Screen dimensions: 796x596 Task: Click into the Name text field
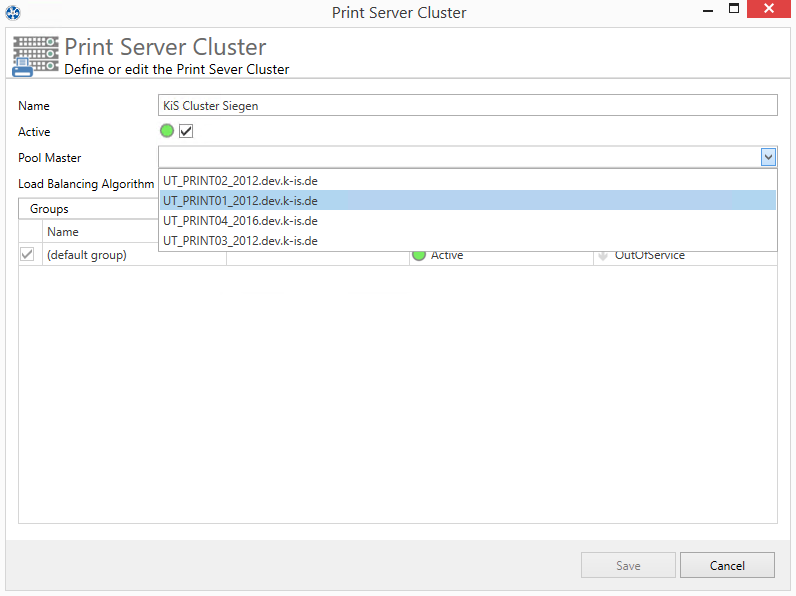click(467, 105)
